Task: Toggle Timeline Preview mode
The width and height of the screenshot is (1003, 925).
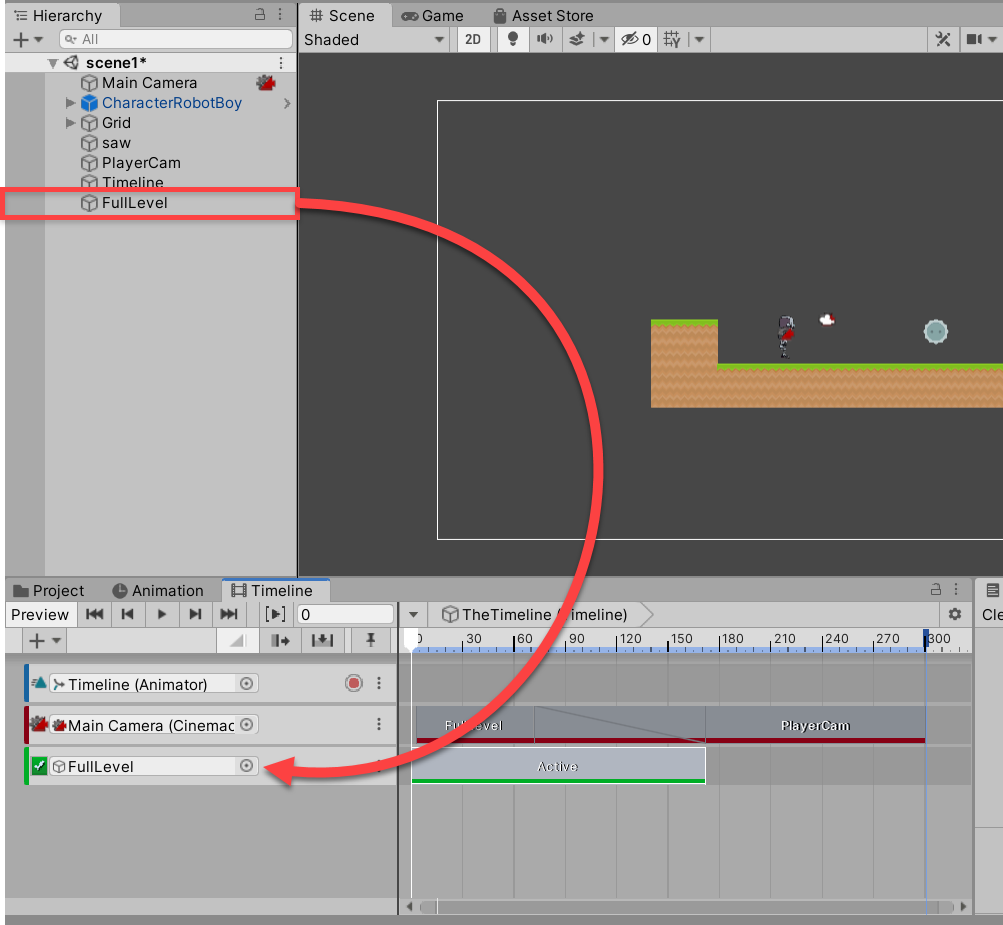Action: (x=40, y=614)
